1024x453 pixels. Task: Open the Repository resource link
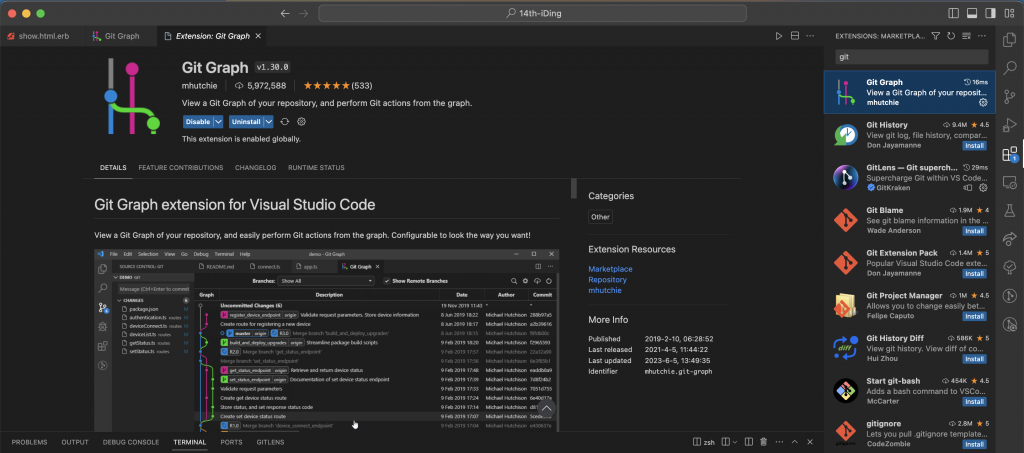click(x=608, y=280)
